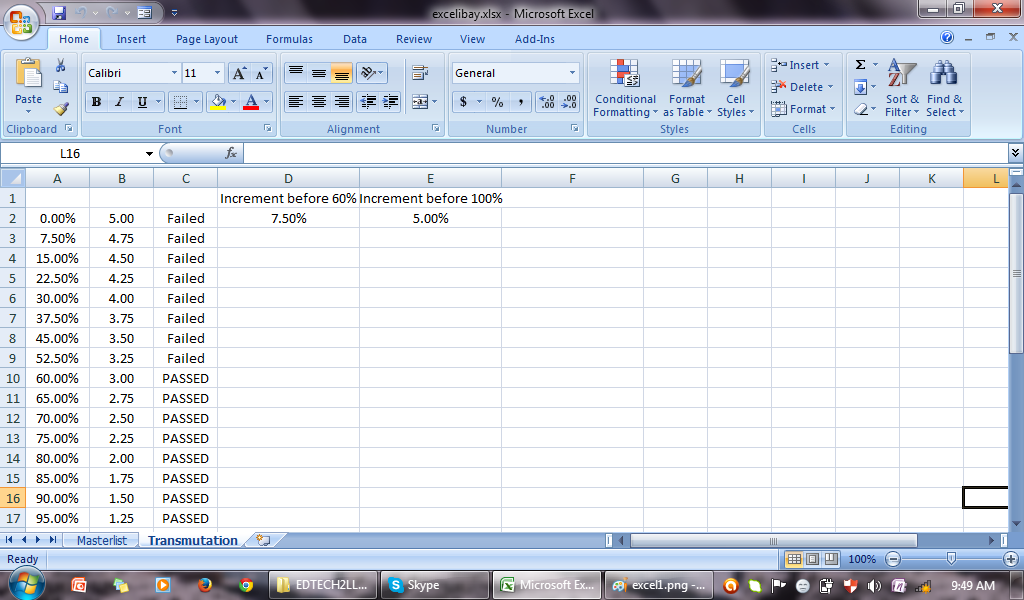The image size is (1024, 600).
Task: Open Conditional Formatting
Action: pos(625,90)
